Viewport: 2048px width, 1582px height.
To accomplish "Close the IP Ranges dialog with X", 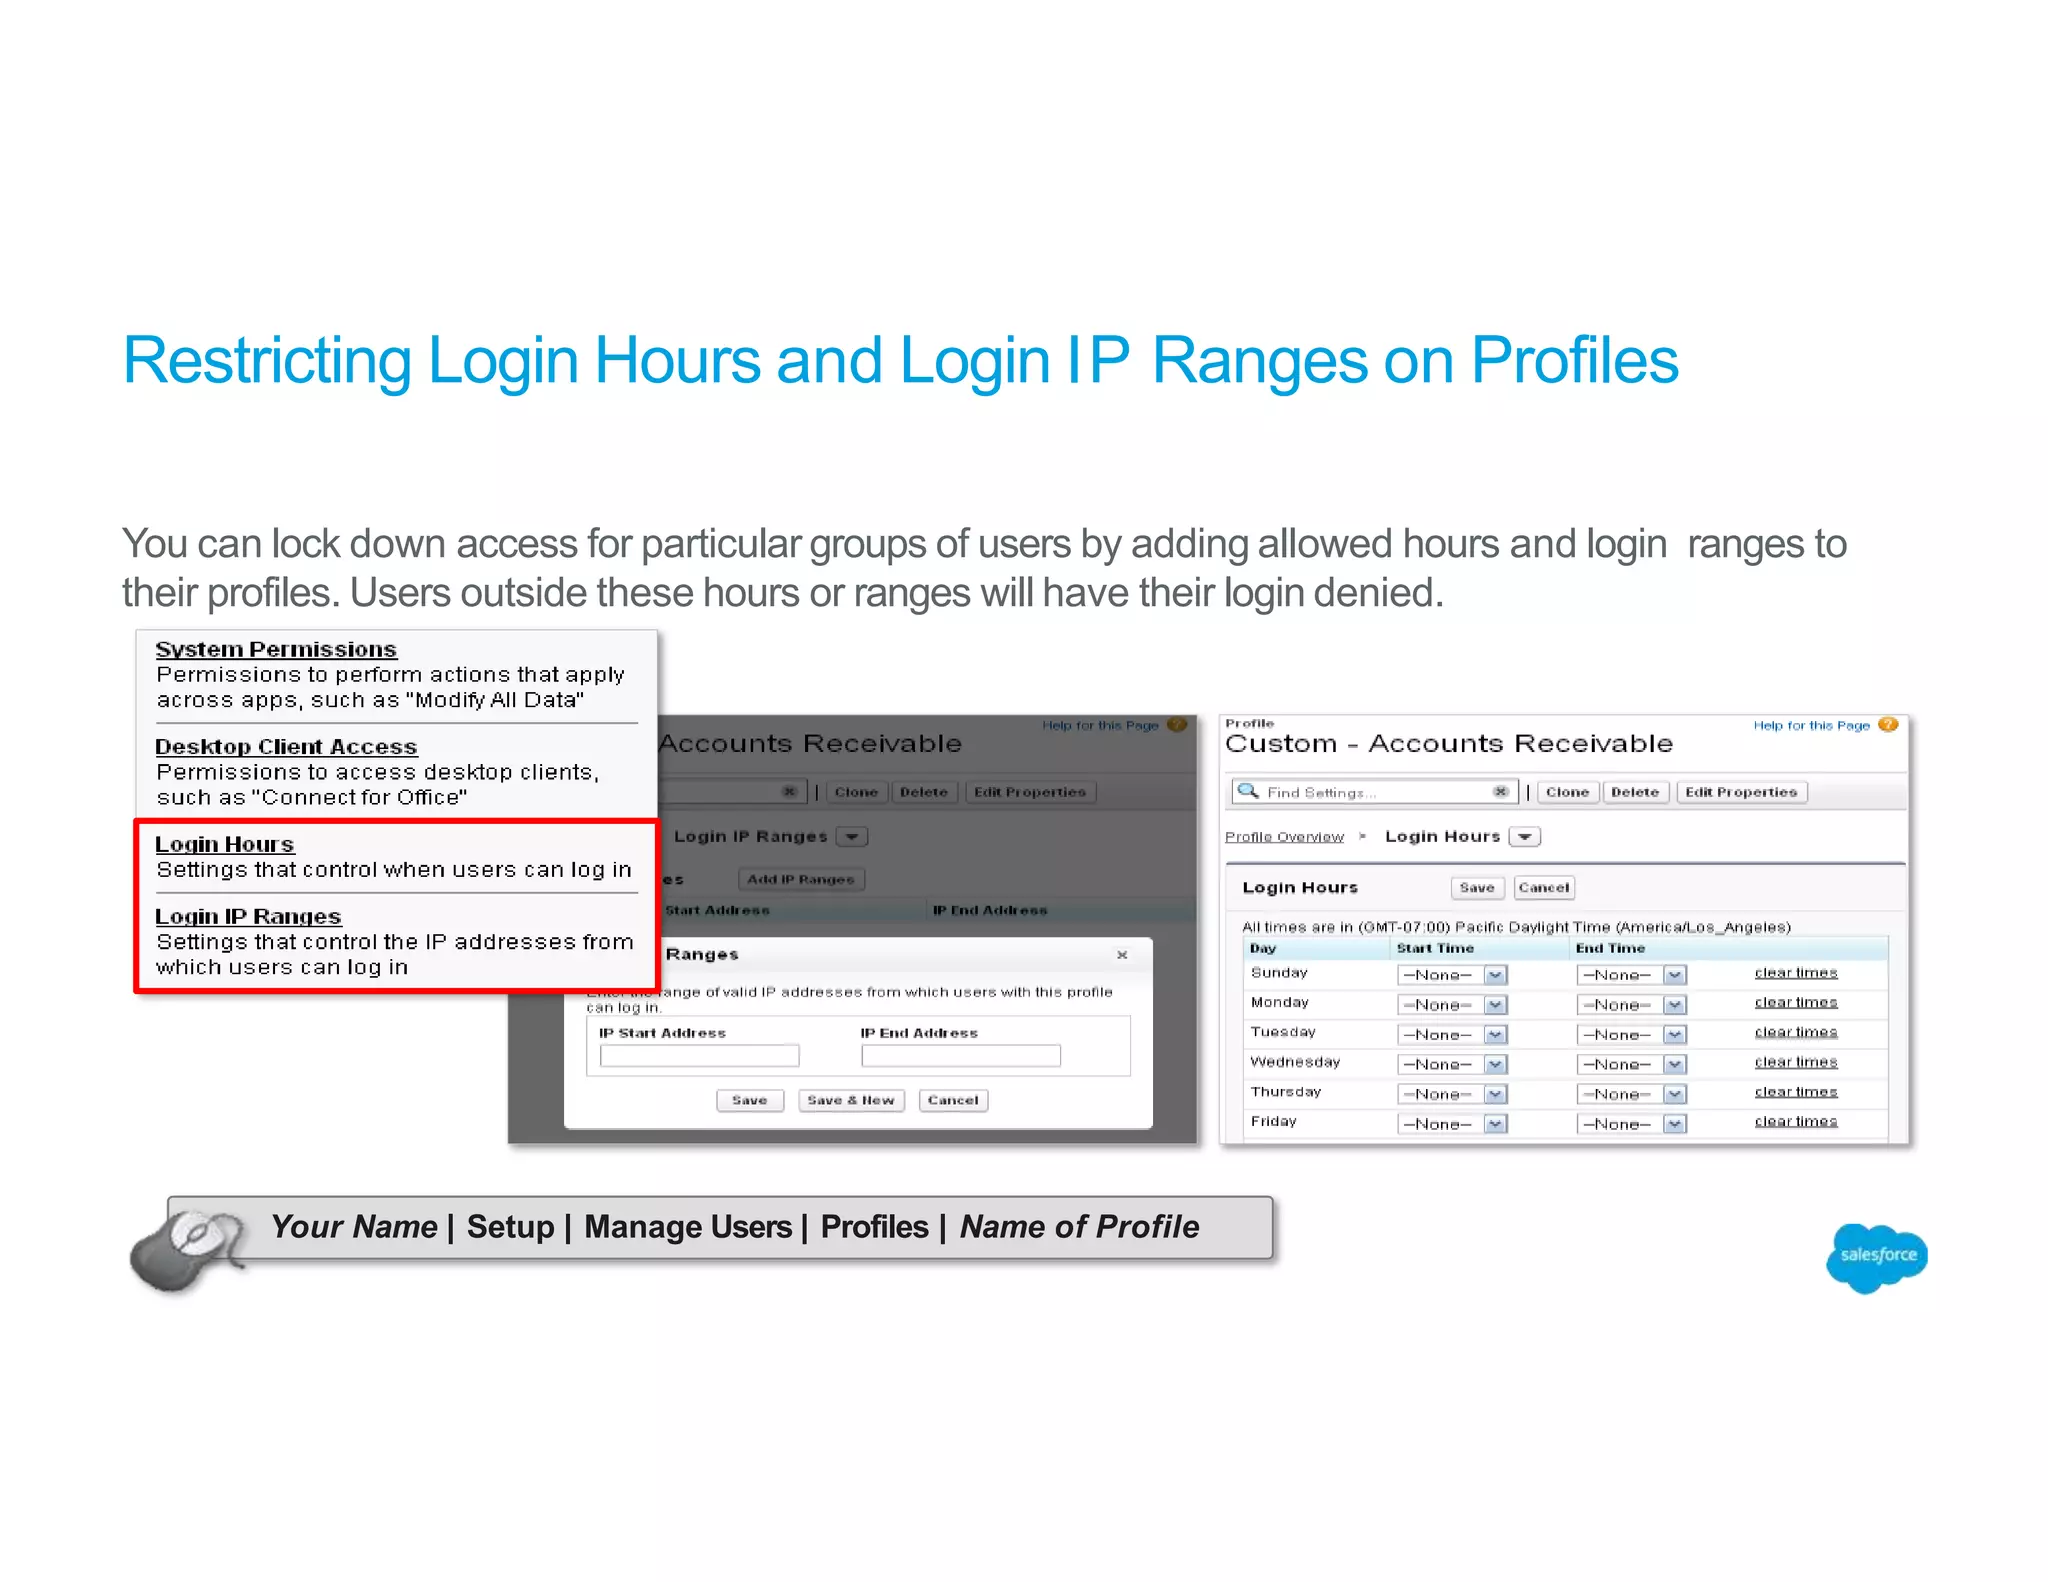I will coord(1122,955).
